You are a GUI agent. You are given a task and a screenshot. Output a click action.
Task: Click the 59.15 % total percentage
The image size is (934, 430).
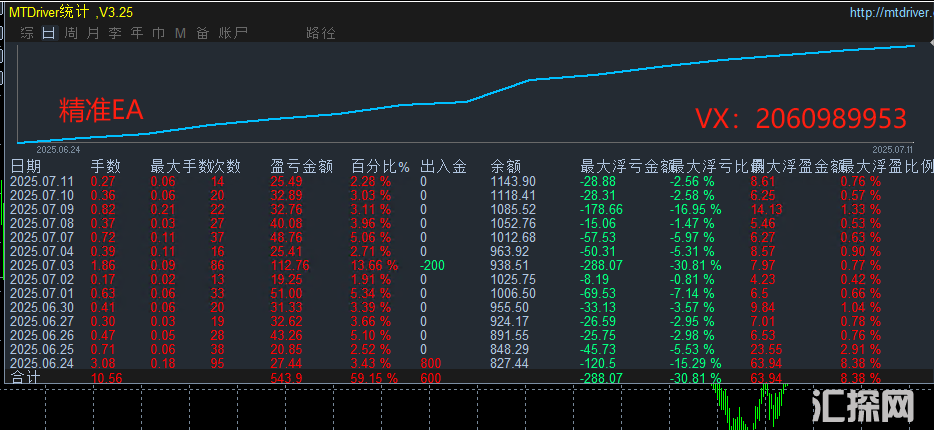[374, 378]
